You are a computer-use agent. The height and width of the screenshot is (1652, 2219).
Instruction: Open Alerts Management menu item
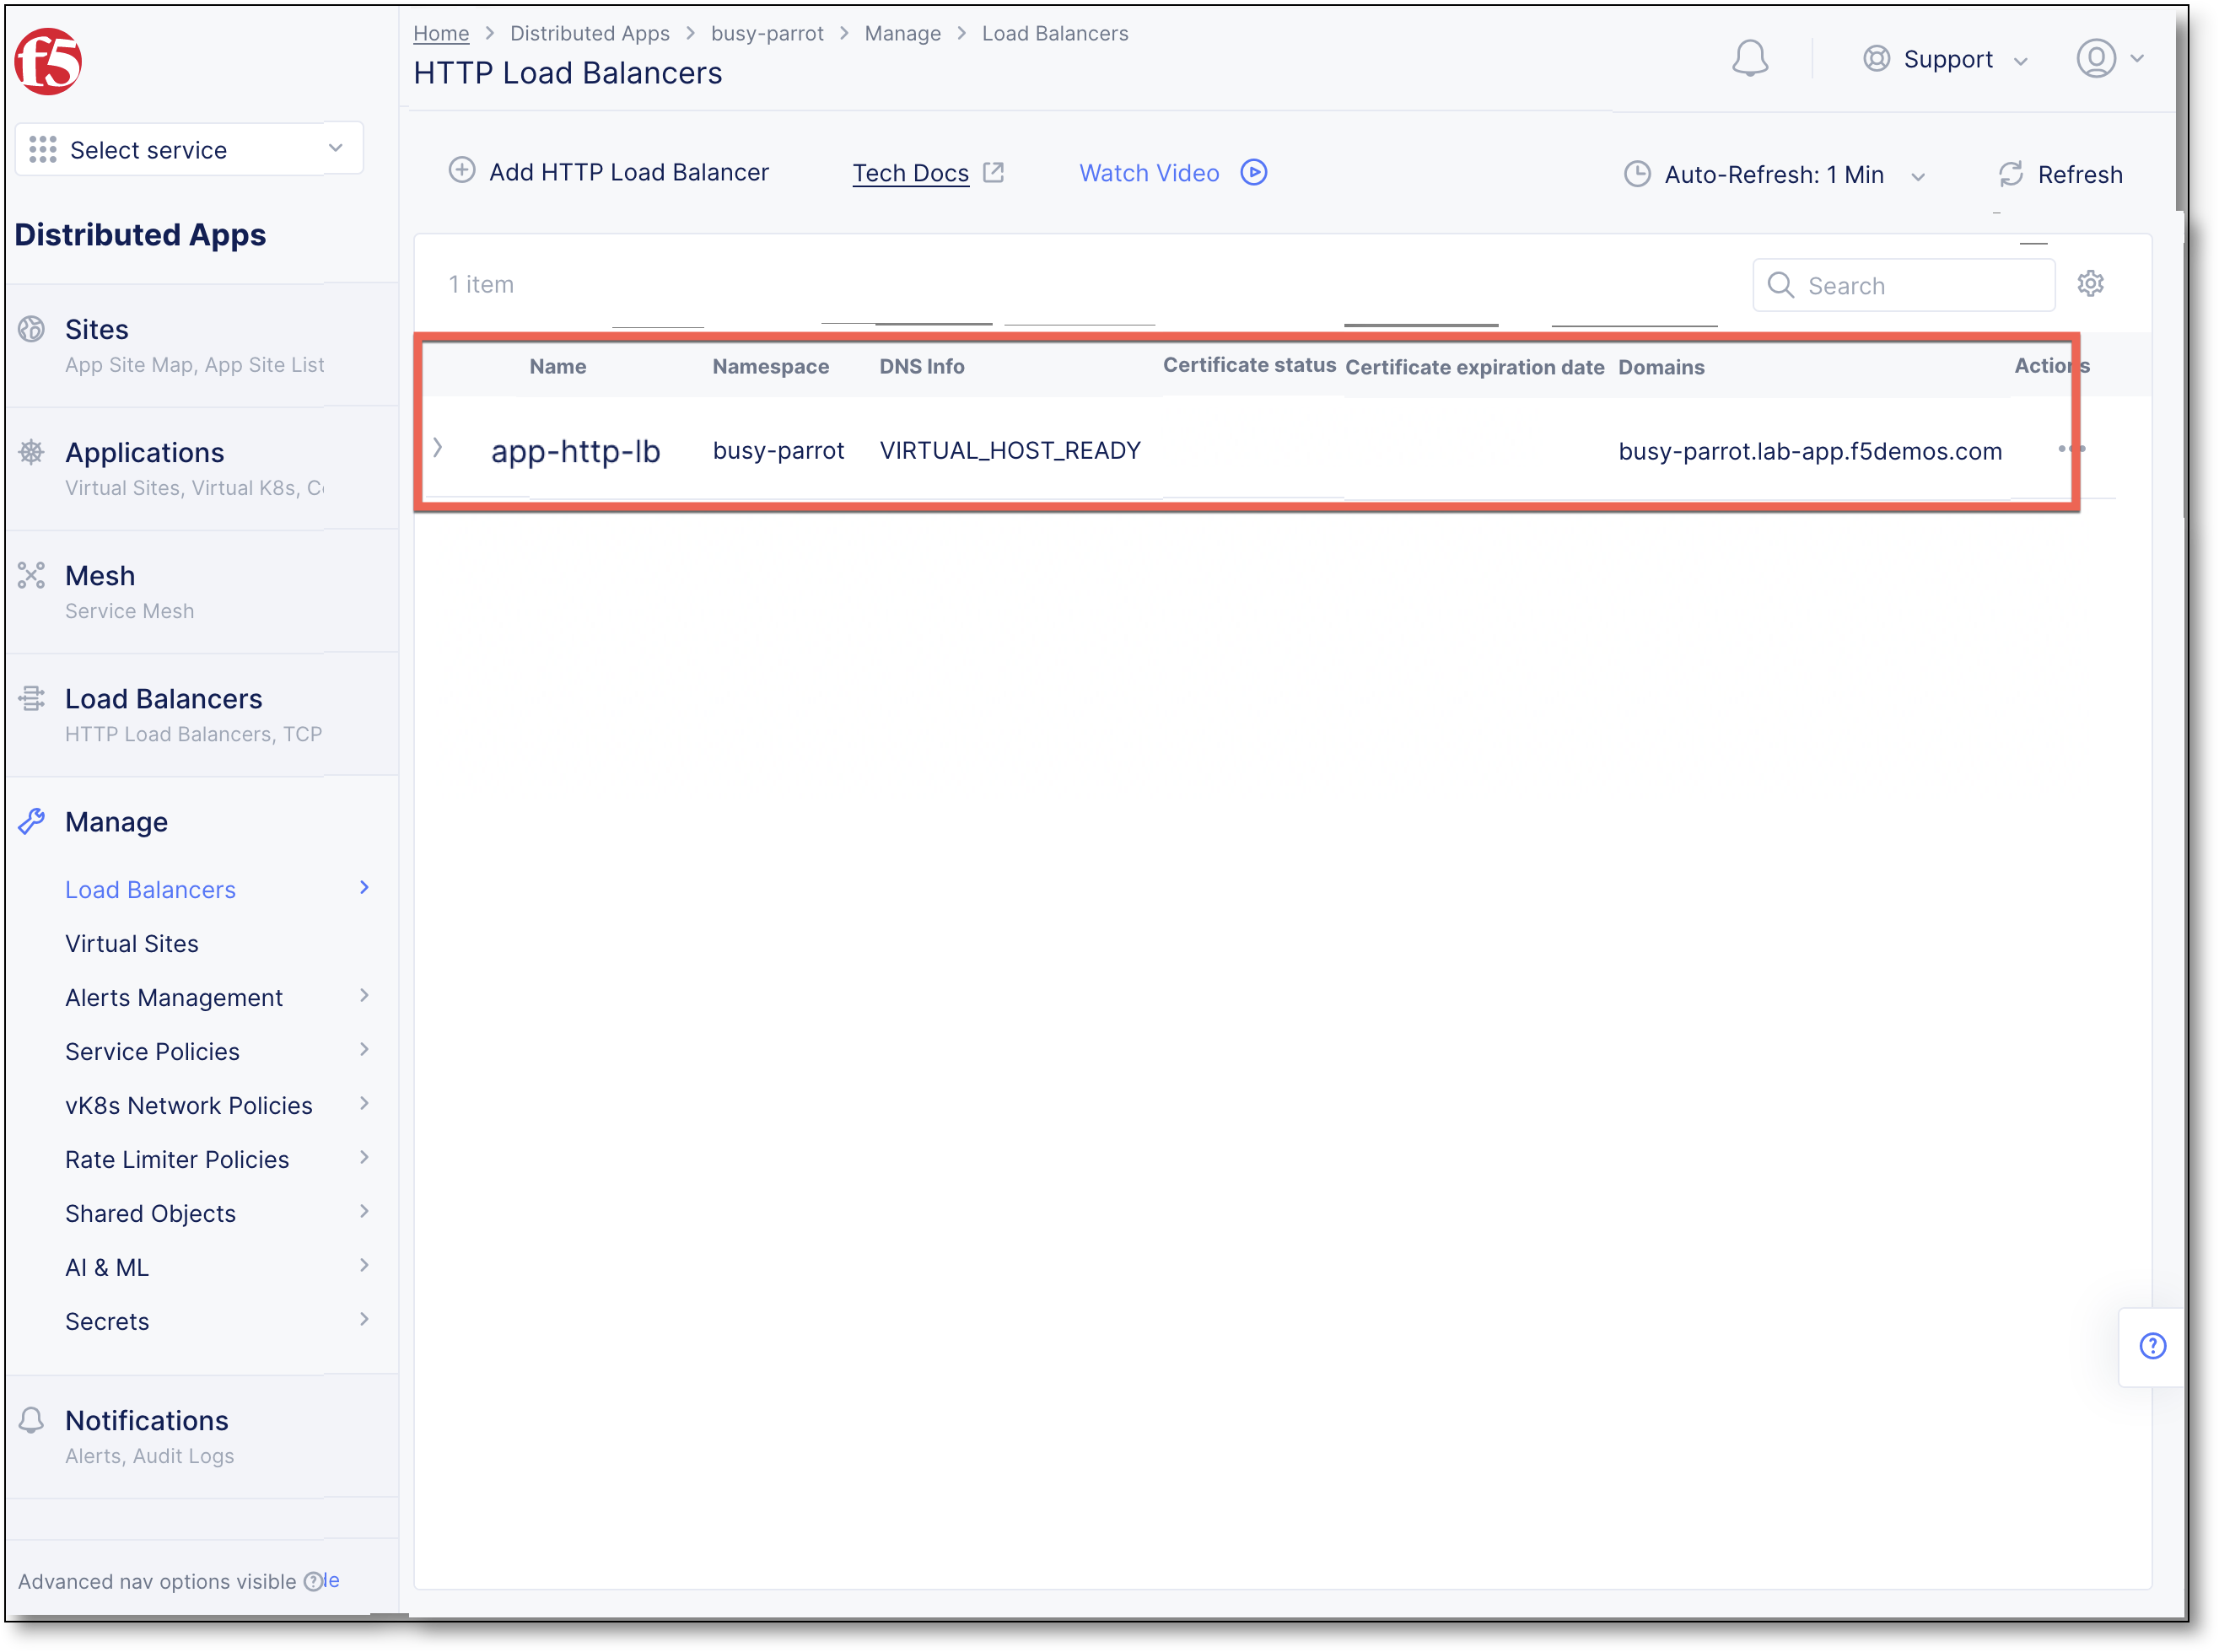[174, 997]
